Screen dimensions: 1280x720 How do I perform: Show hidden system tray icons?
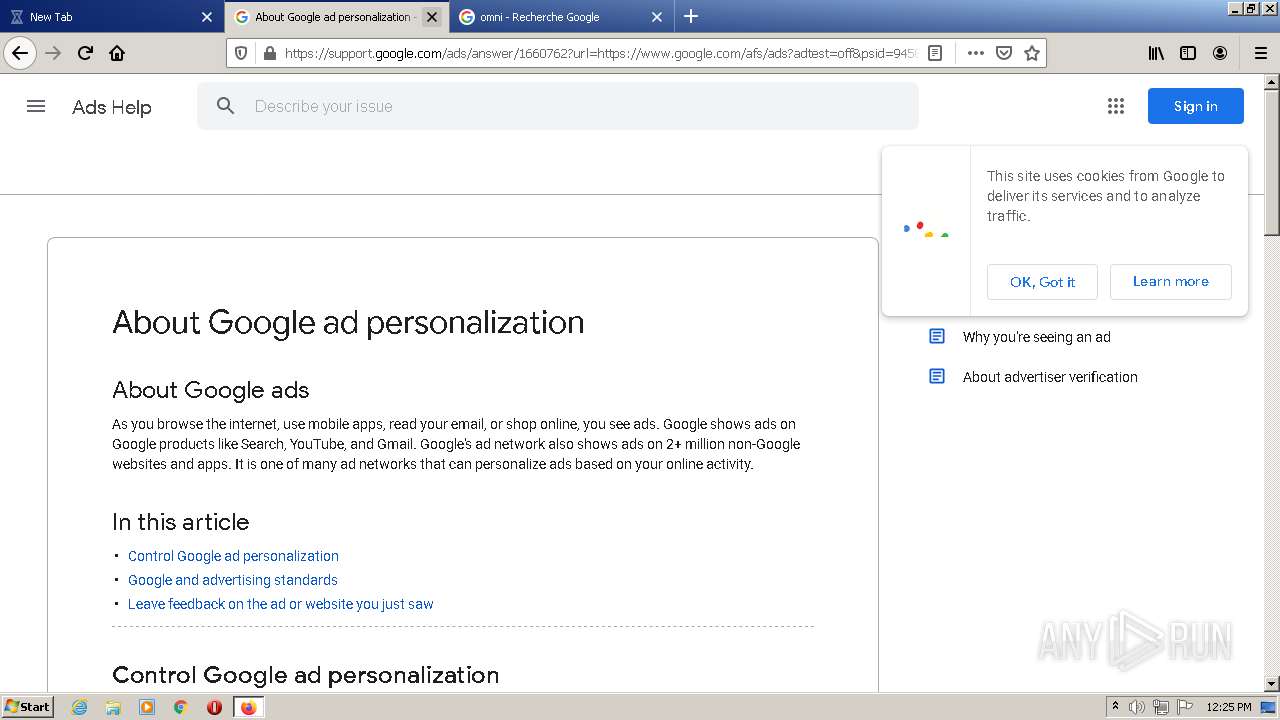(1116, 707)
